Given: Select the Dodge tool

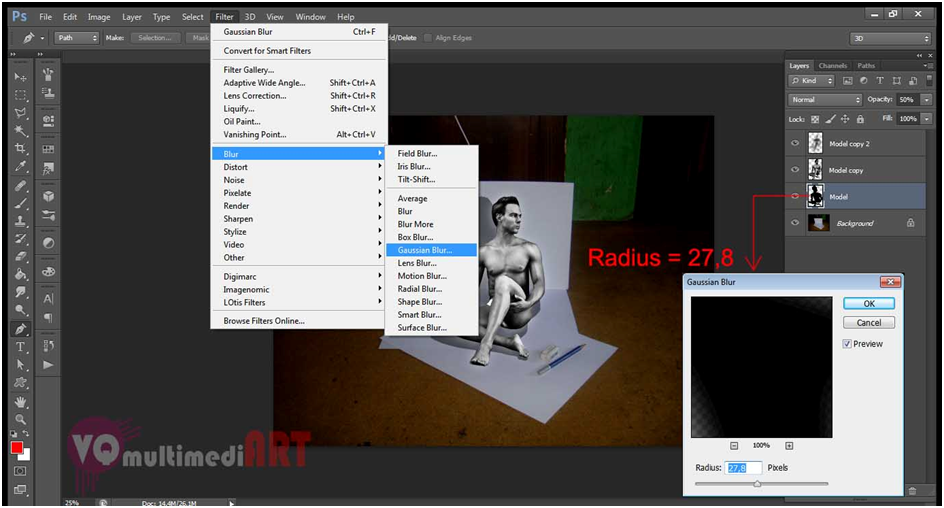Looking at the screenshot, I should pyautogui.click(x=20, y=310).
